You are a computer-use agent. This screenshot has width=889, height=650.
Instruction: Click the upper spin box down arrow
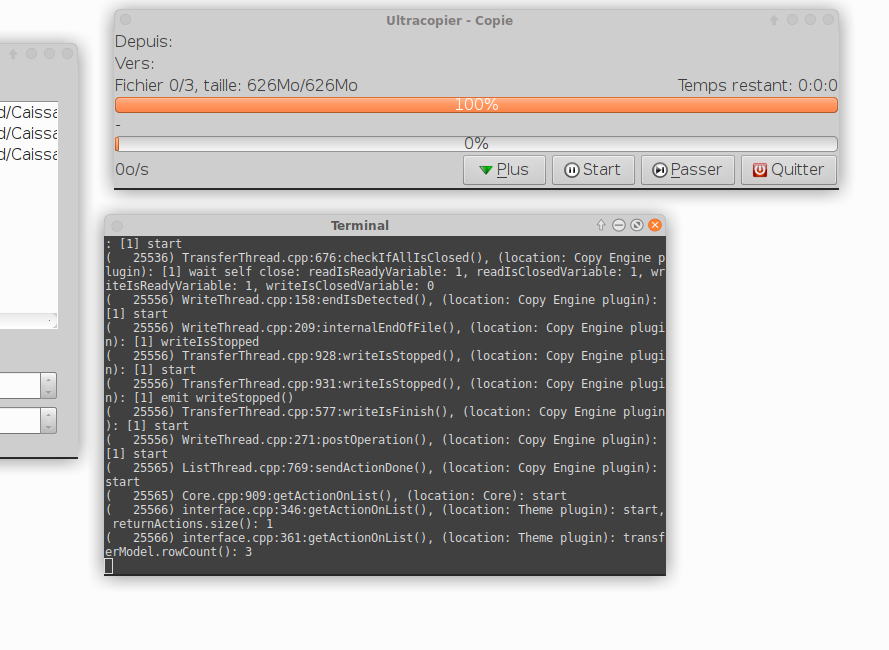tap(49, 392)
